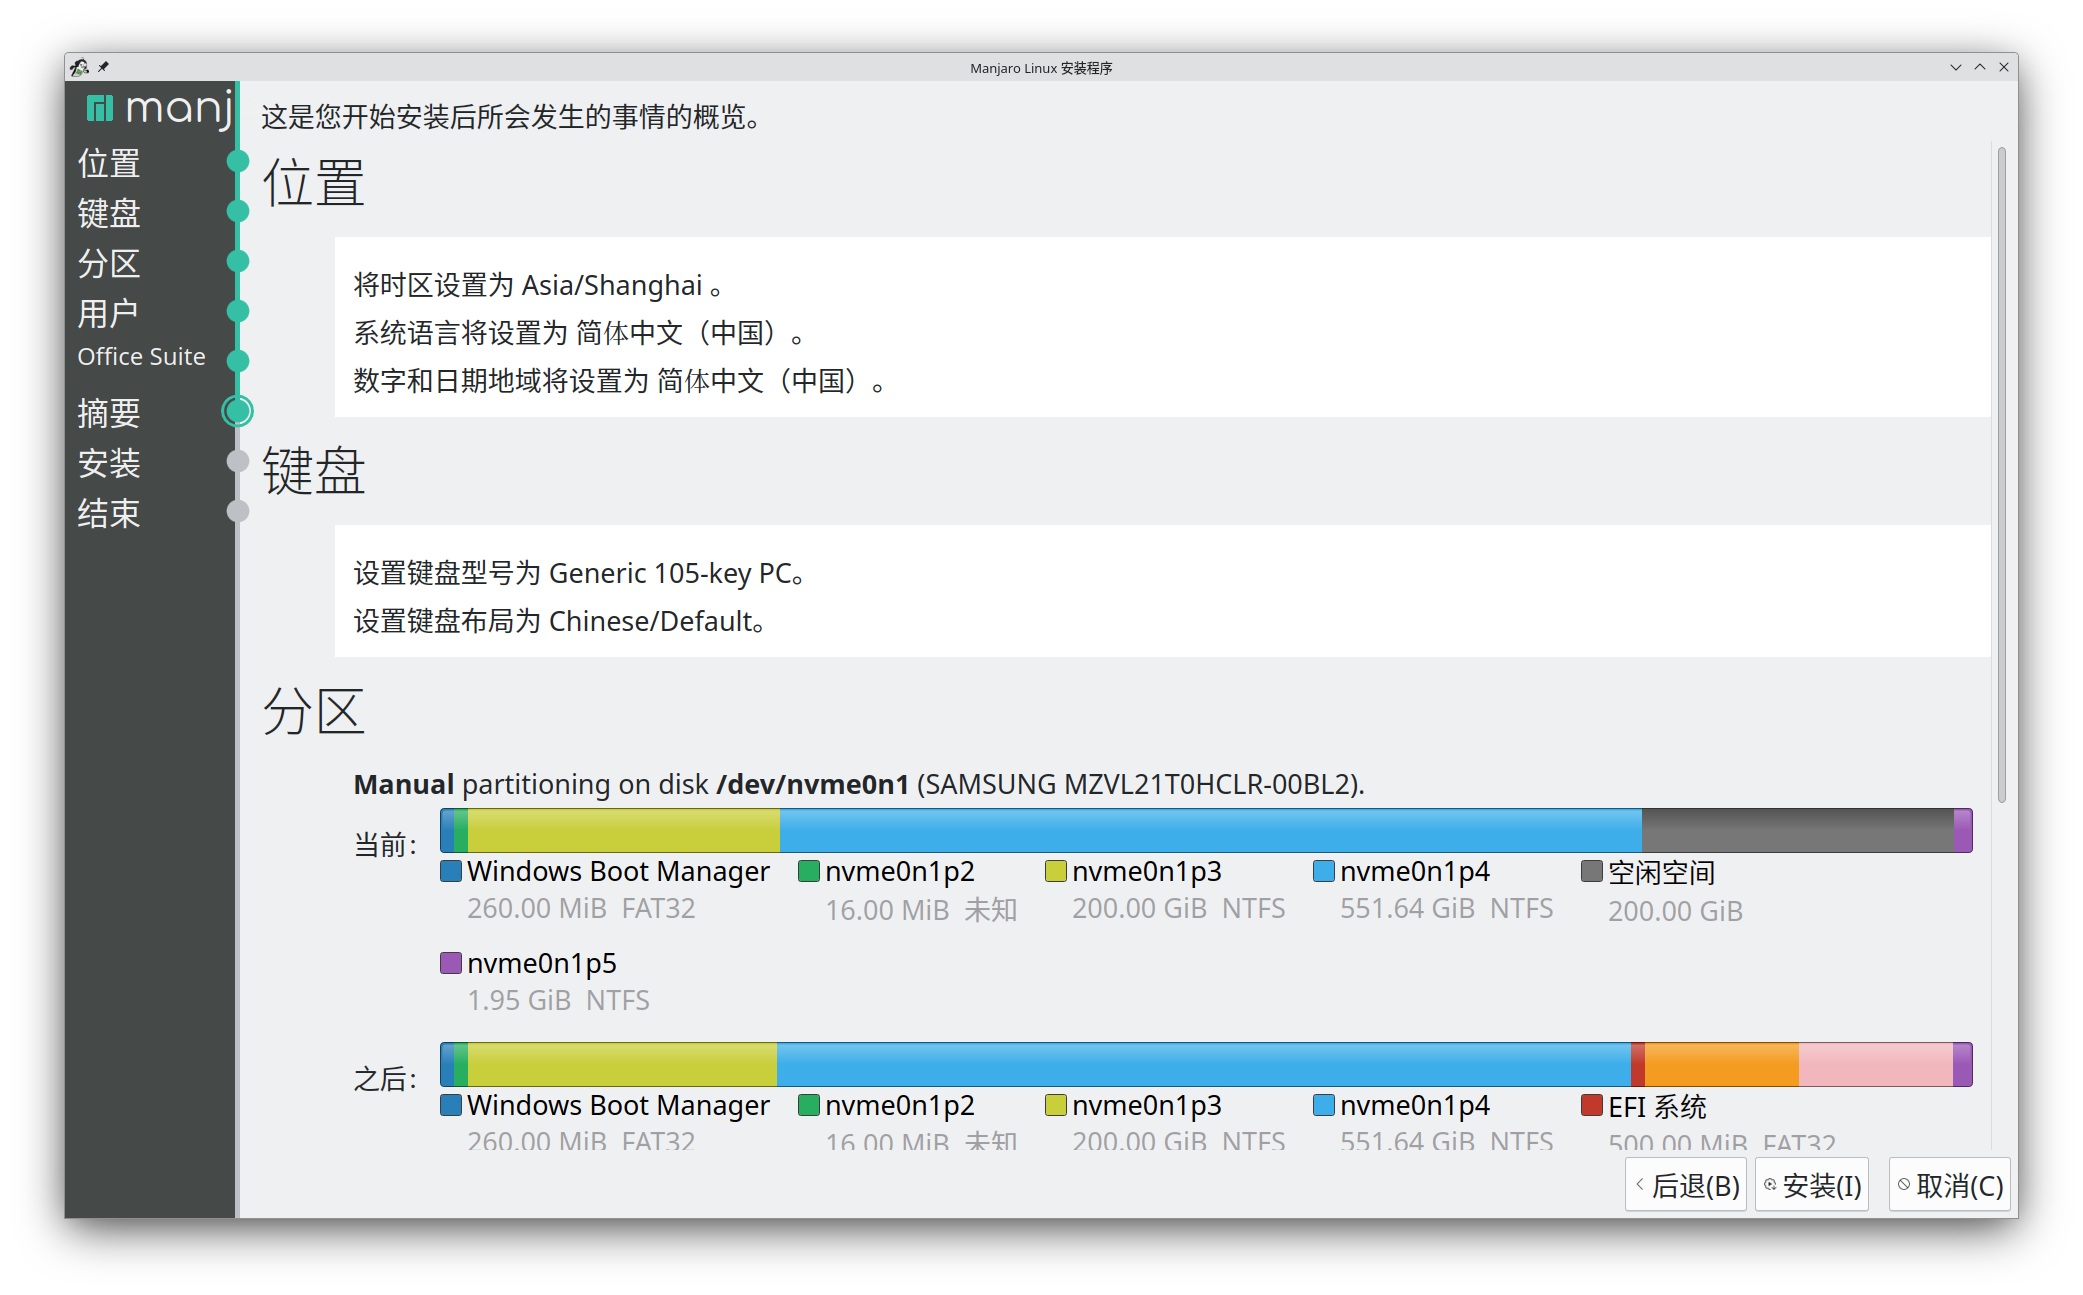Select the Office Suite step in sidebar

pos(141,357)
